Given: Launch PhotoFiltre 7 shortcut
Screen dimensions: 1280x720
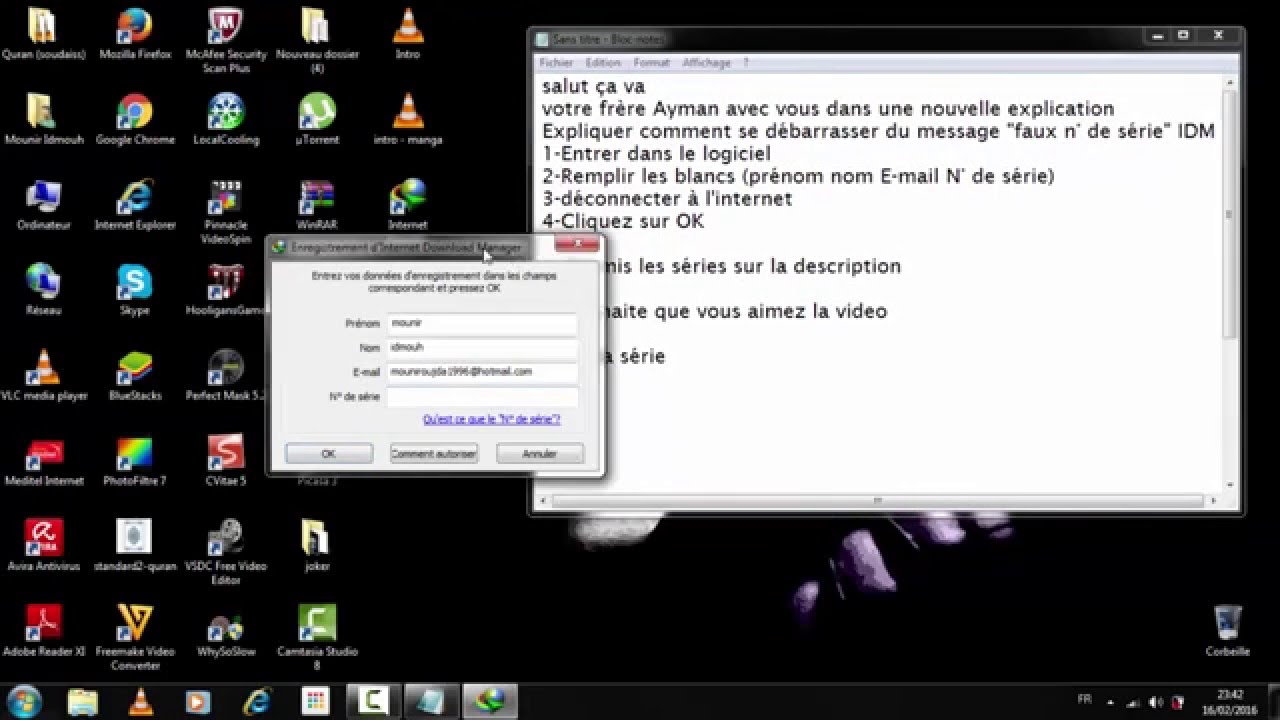Looking at the screenshot, I should (135, 460).
